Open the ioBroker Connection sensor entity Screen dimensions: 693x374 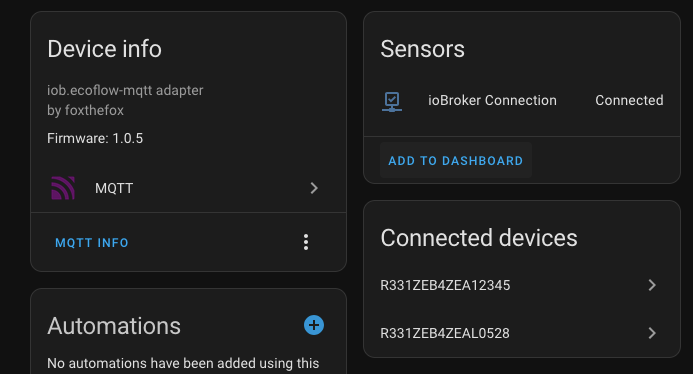click(x=522, y=101)
